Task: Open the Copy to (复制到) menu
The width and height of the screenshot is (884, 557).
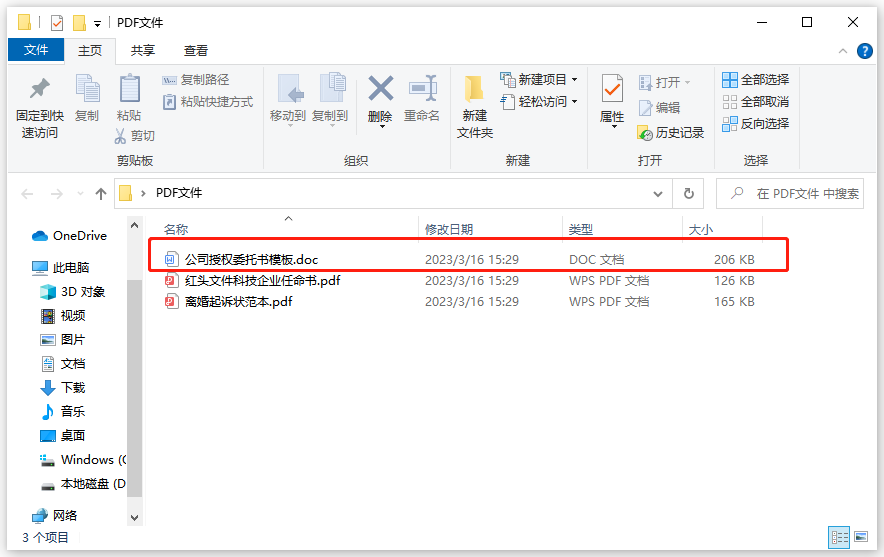Action: [330, 100]
